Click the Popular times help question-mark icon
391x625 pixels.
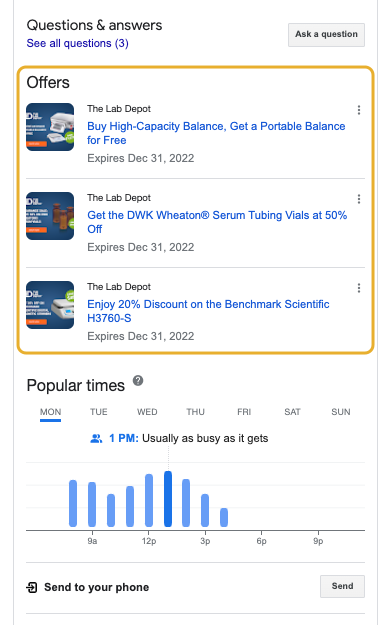point(138,380)
